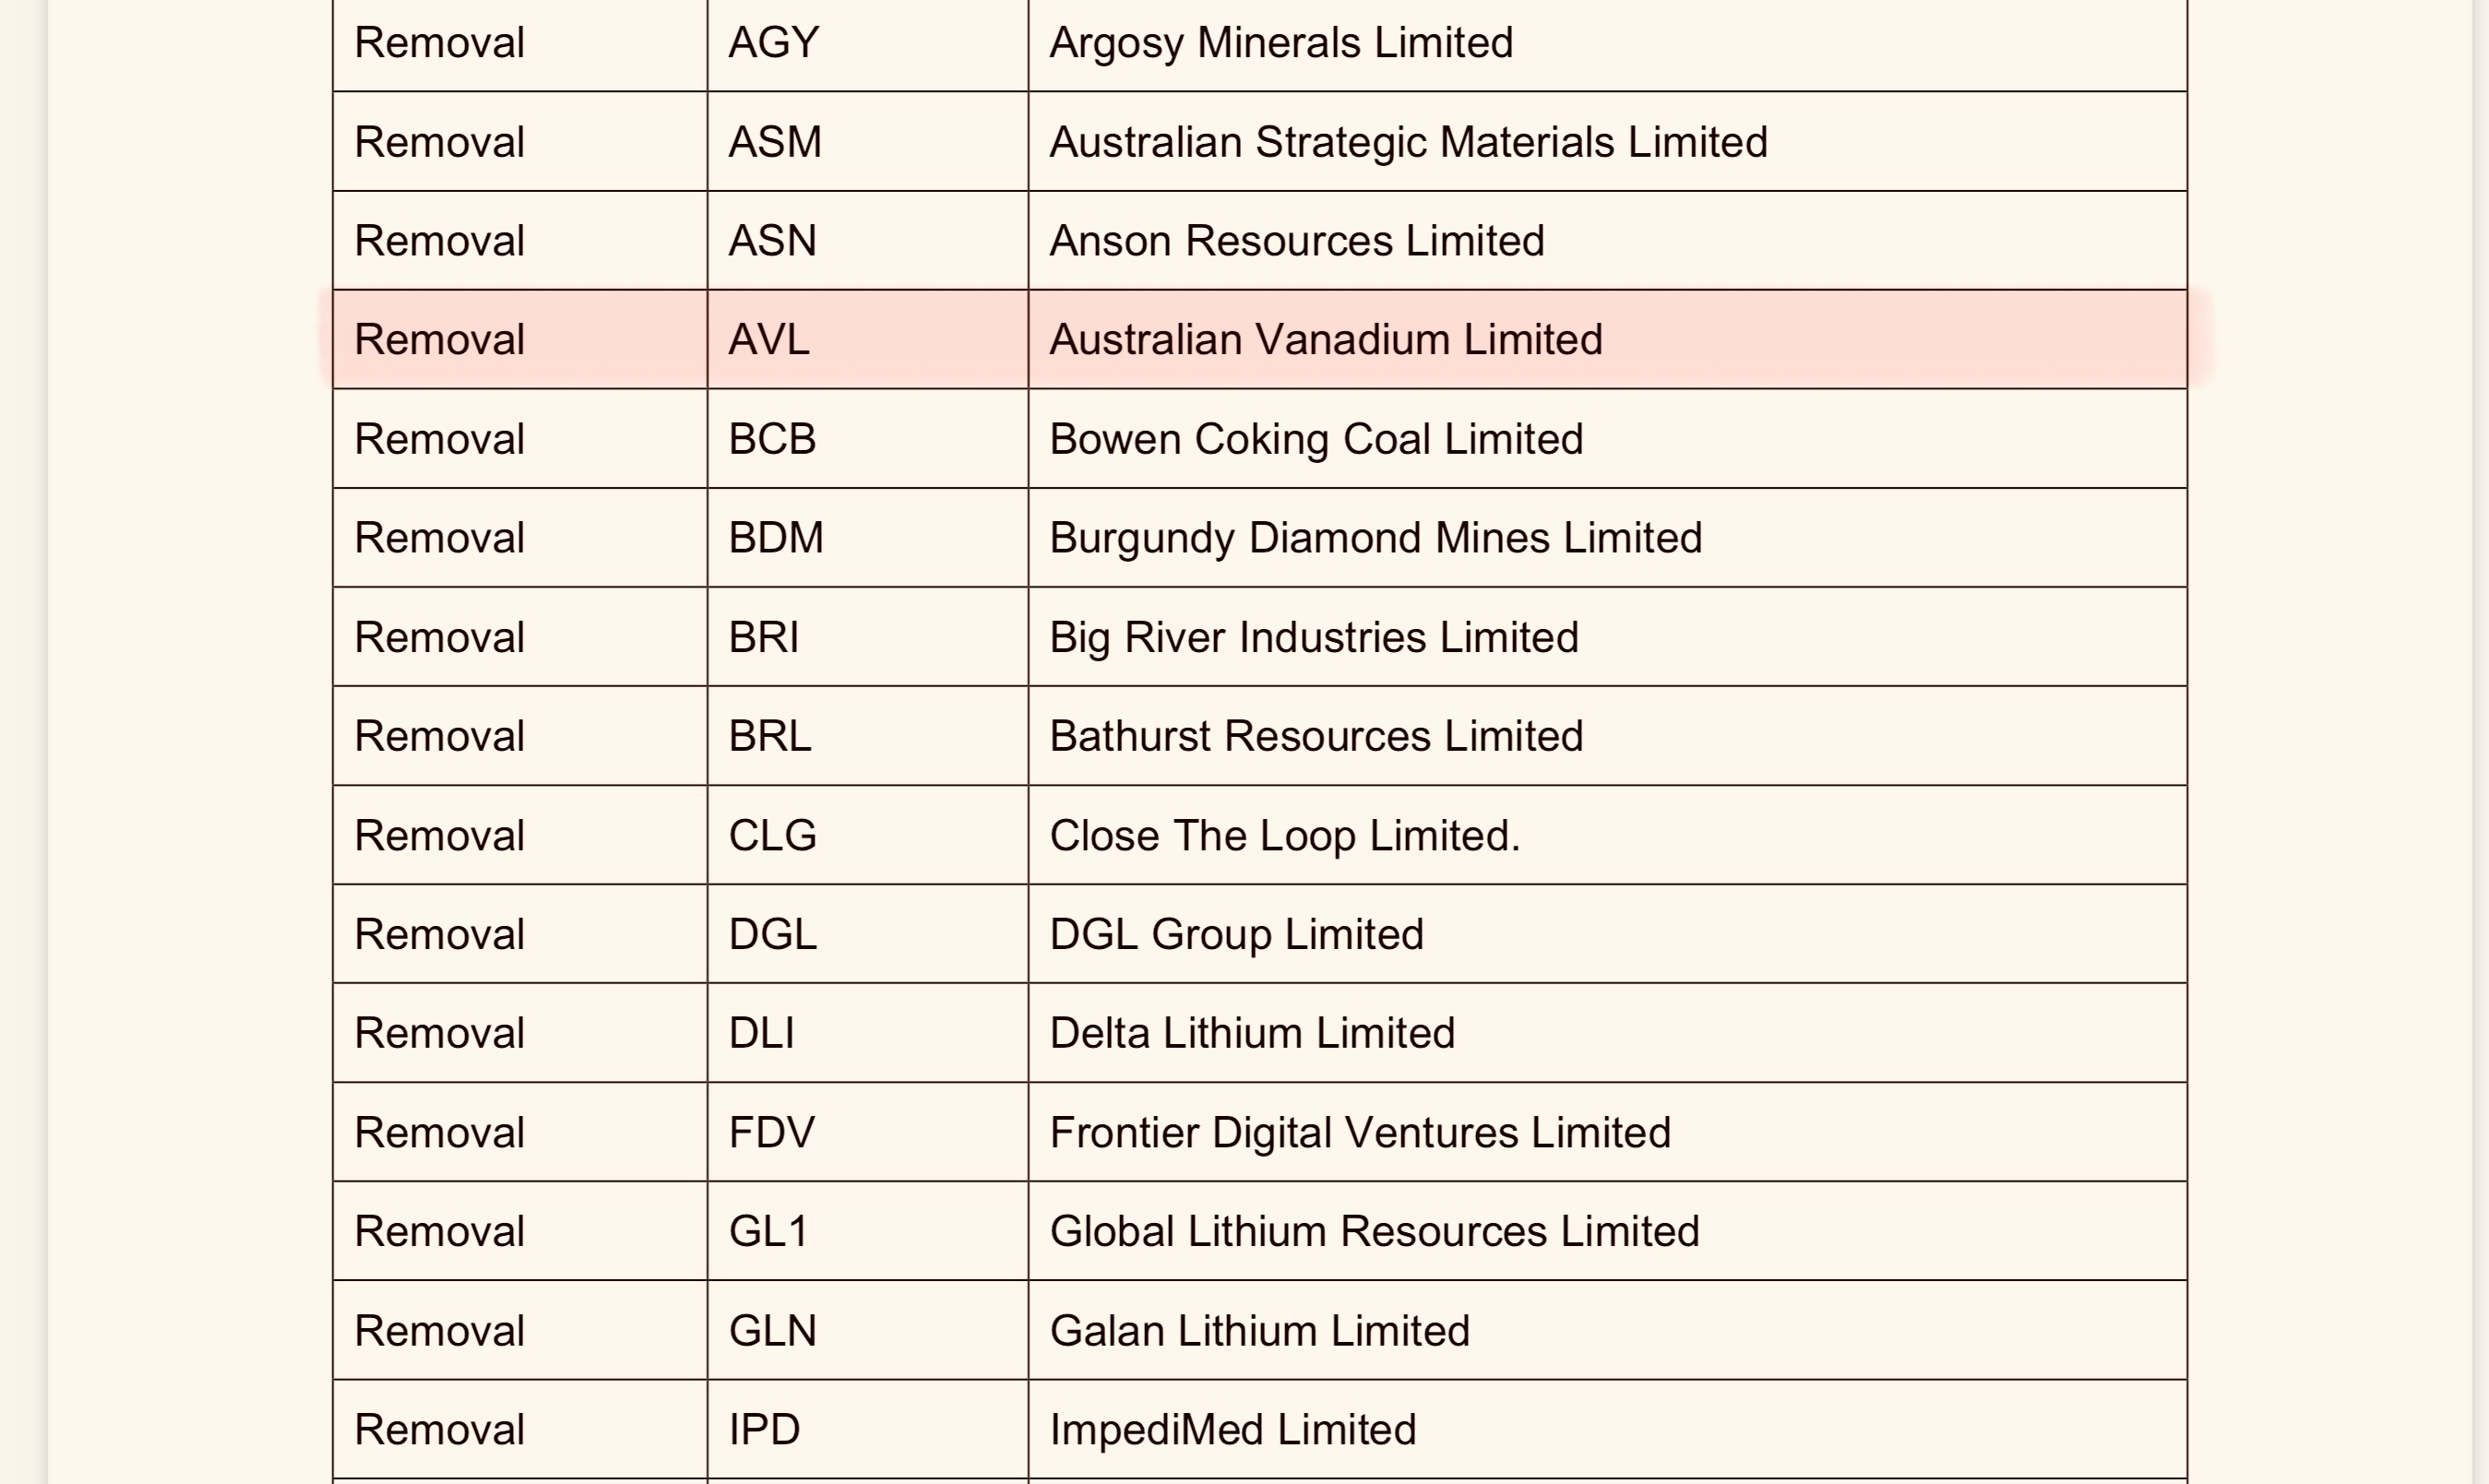Select the ASM ticker code
Viewport: 2489px width, 1484px height.
tap(775, 142)
